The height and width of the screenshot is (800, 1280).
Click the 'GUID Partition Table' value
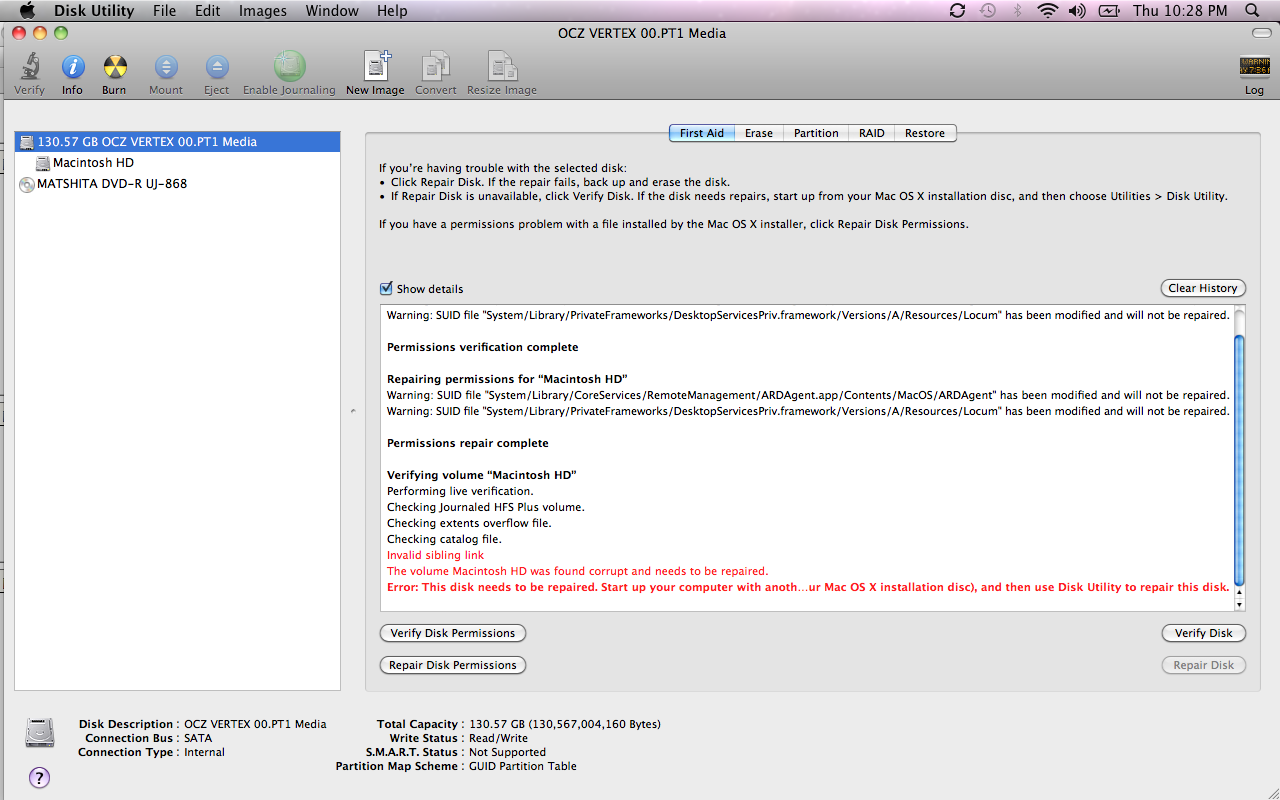pyautogui.click(x=523, y=766)
